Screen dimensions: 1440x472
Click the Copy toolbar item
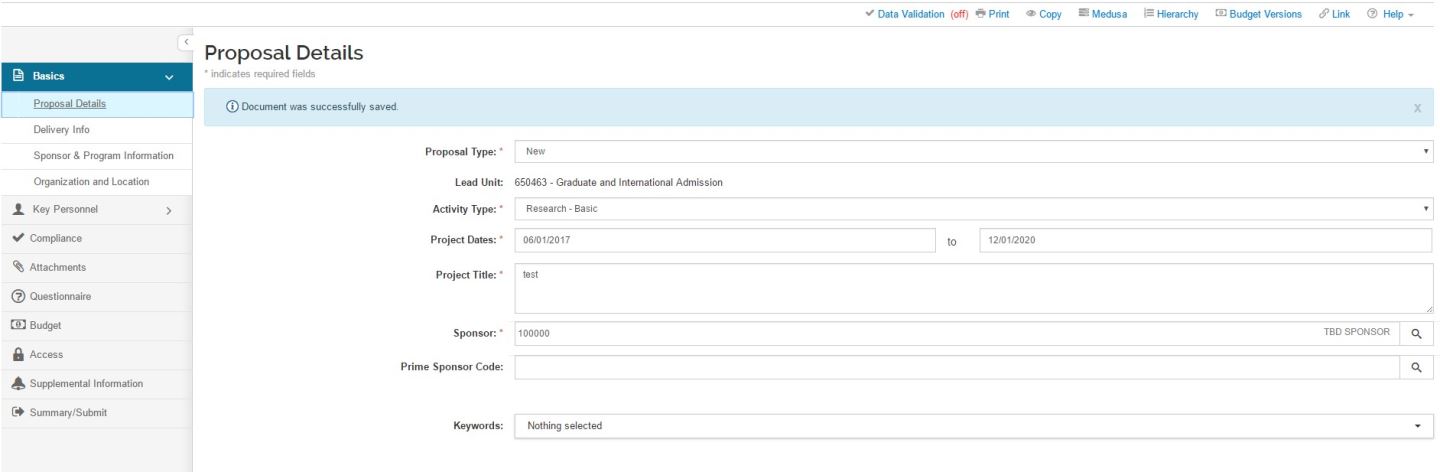pyautogui.click(x=1043, y=12)
